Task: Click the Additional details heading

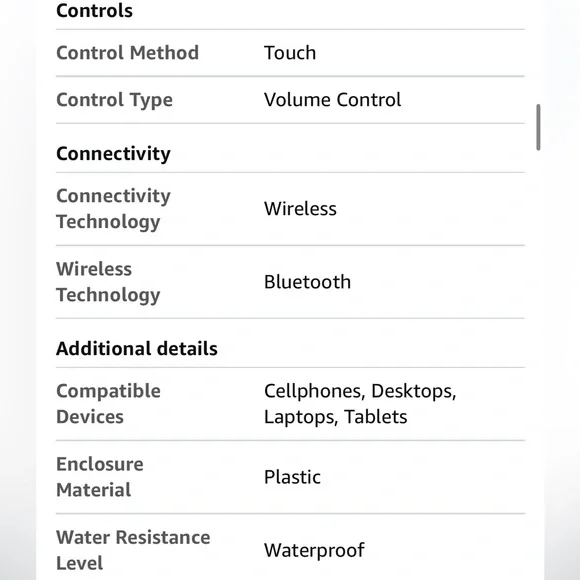Action: pyautogui.click(x=137, y=348)
